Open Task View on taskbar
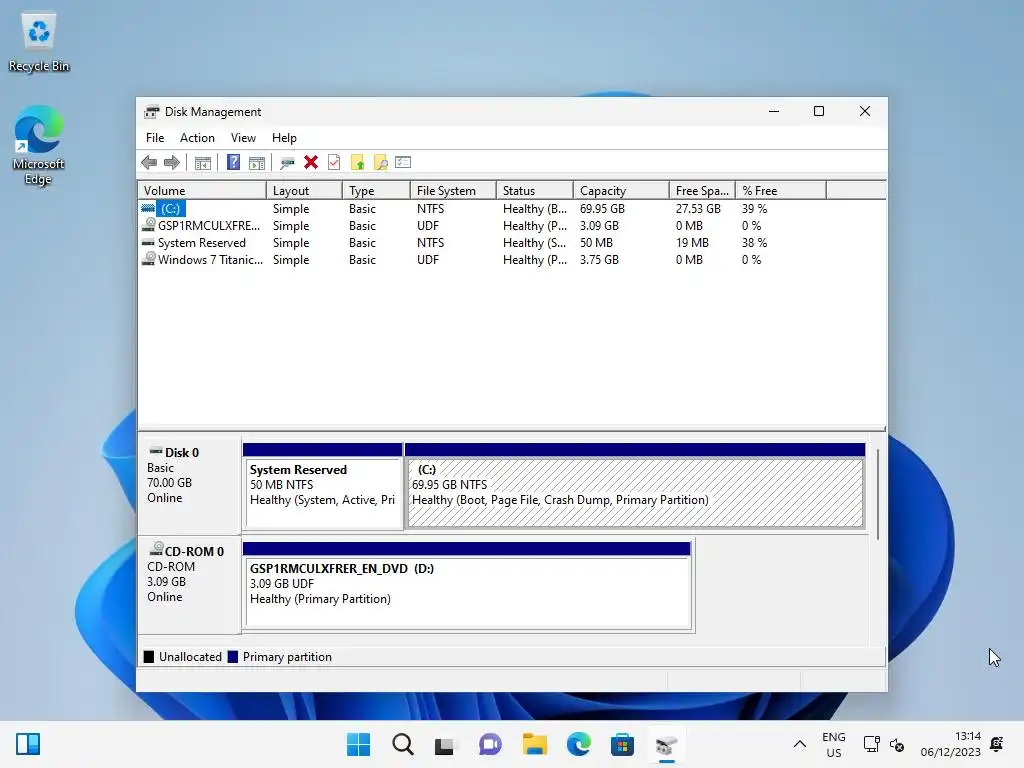This screenshot has height=768, width=1024. click(x=445, y=744)
